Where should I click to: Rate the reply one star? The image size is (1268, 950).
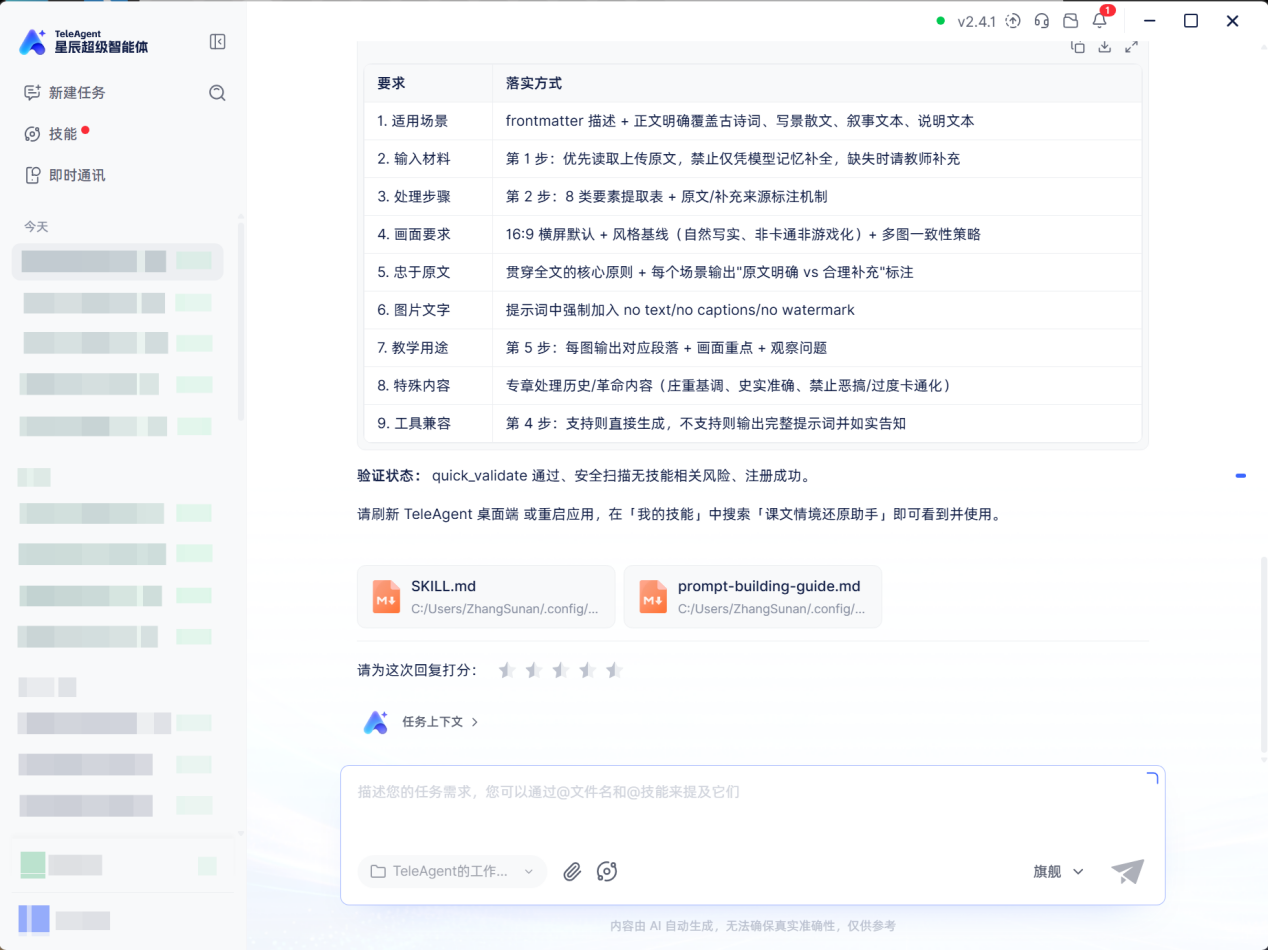tap(507, 670)
